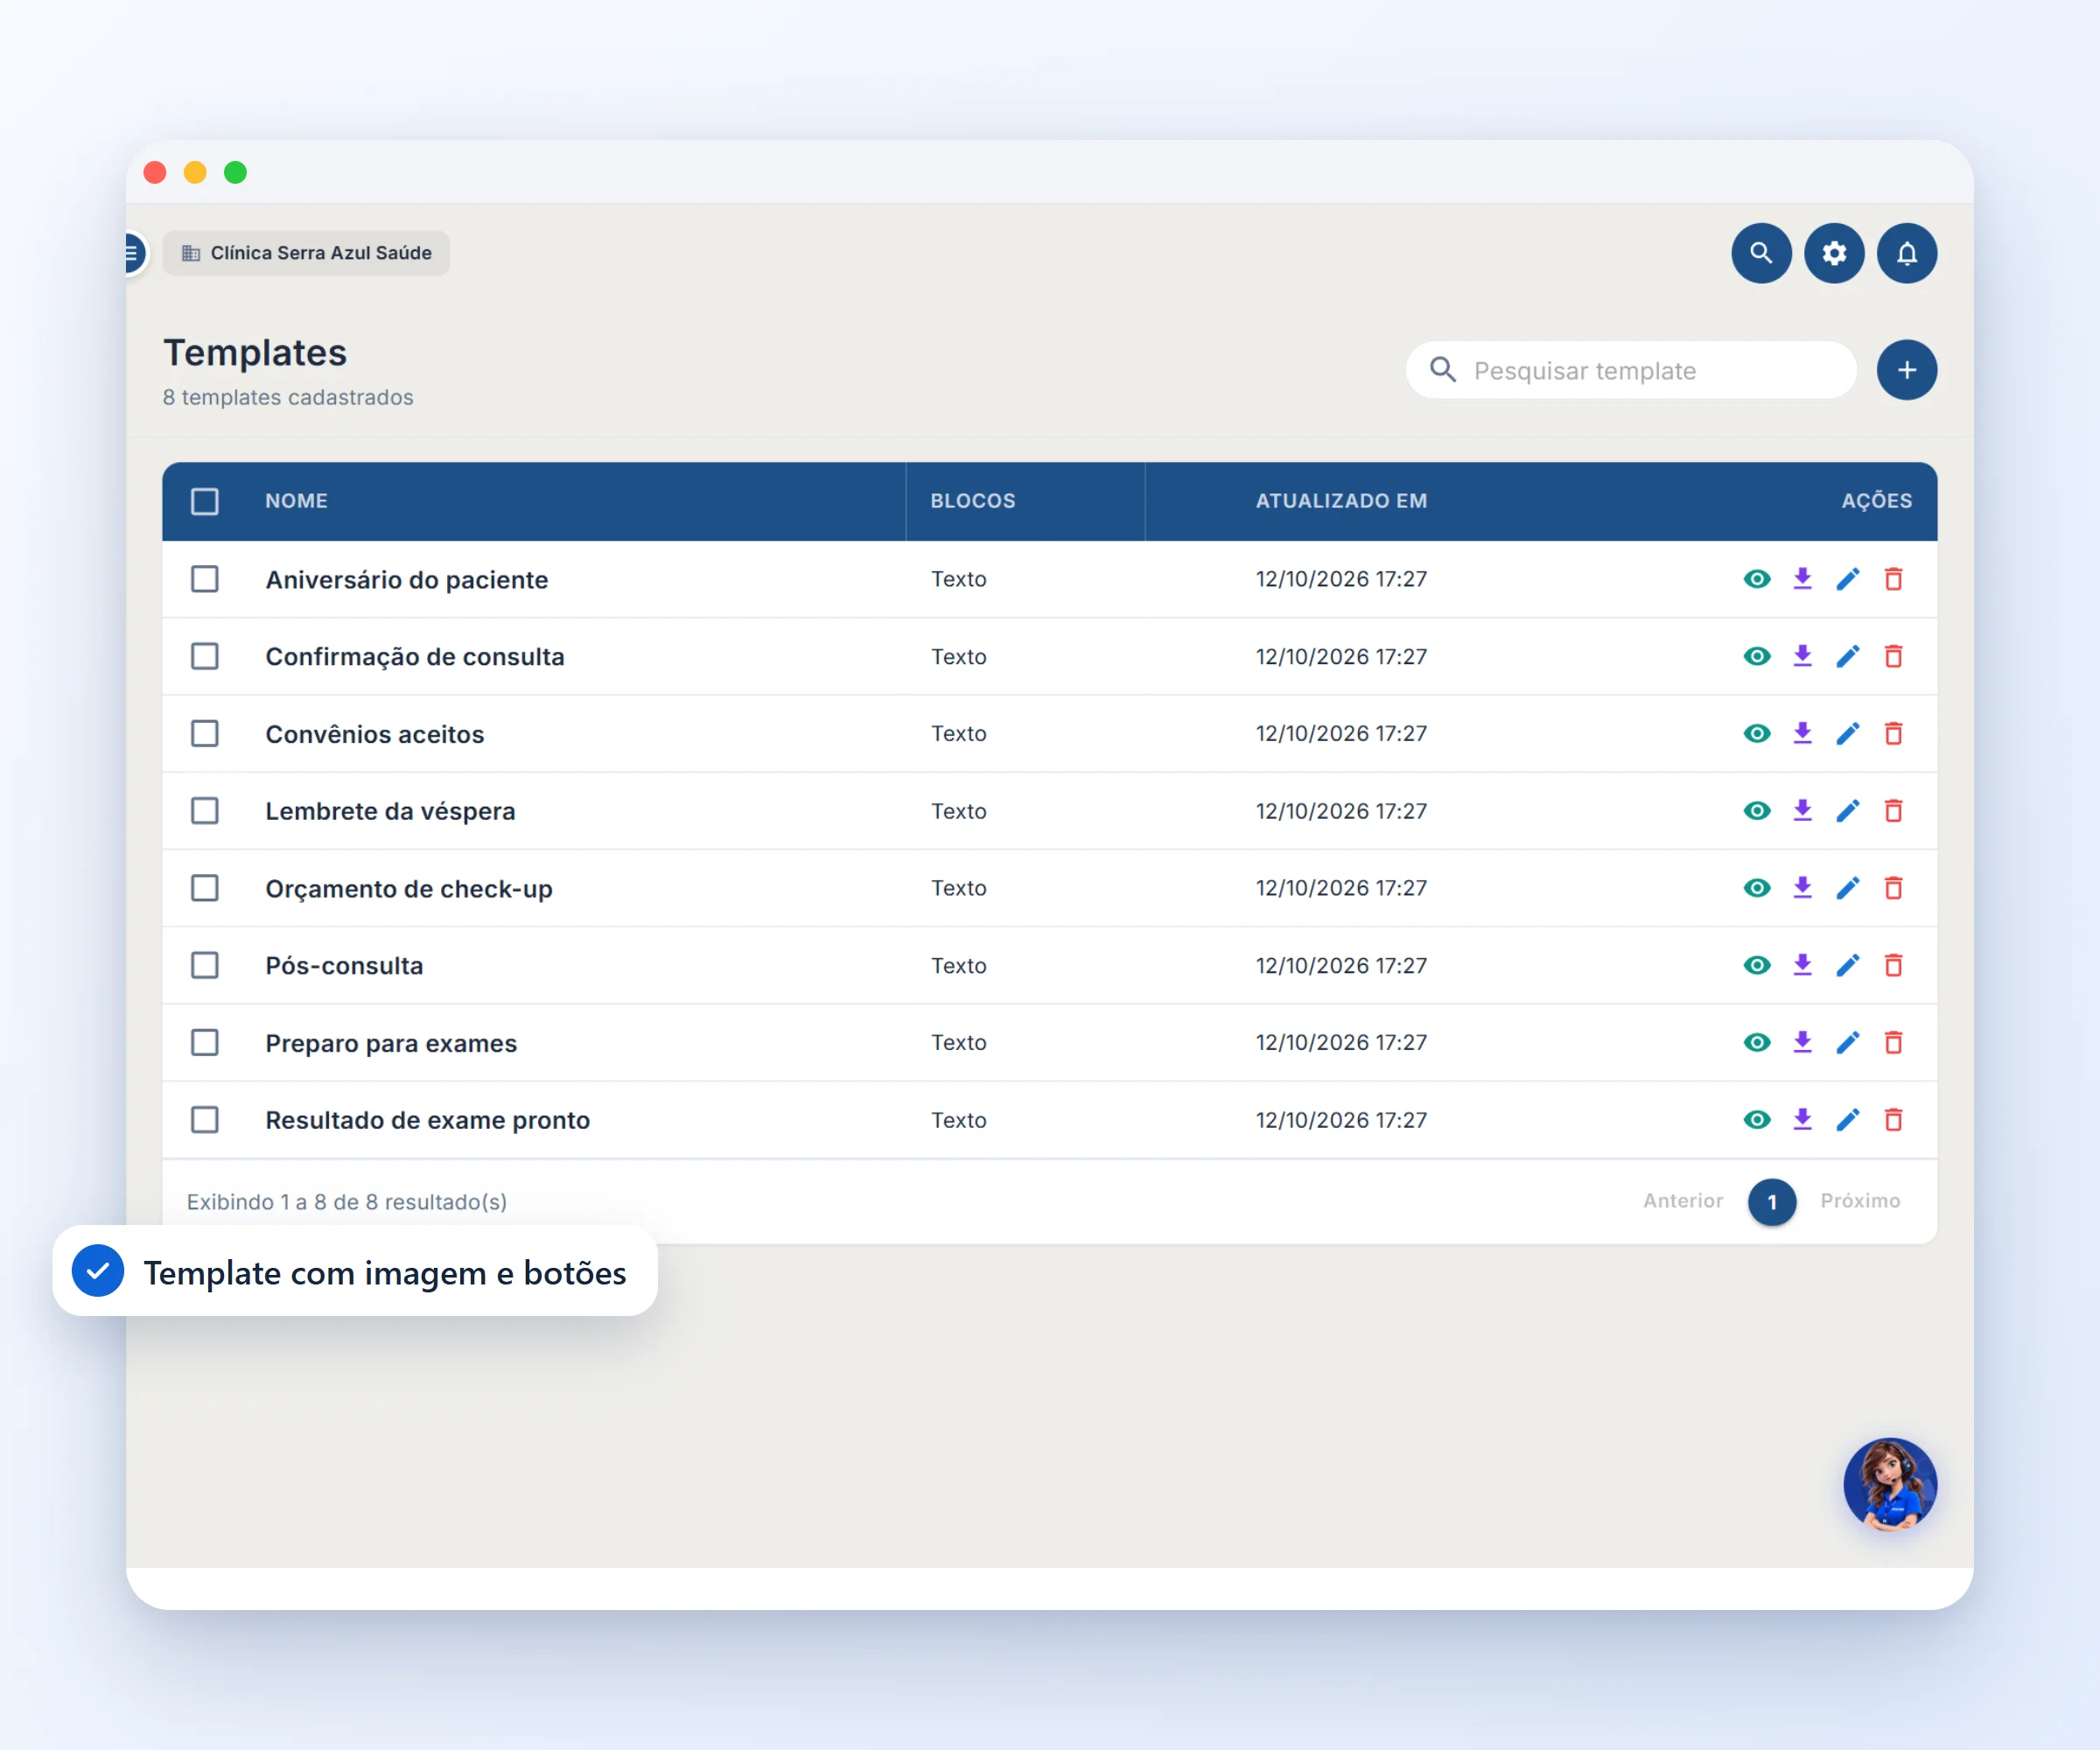Check the Resultado de exame pronto row
2100x1750 pixels.
click(205, 1120)
